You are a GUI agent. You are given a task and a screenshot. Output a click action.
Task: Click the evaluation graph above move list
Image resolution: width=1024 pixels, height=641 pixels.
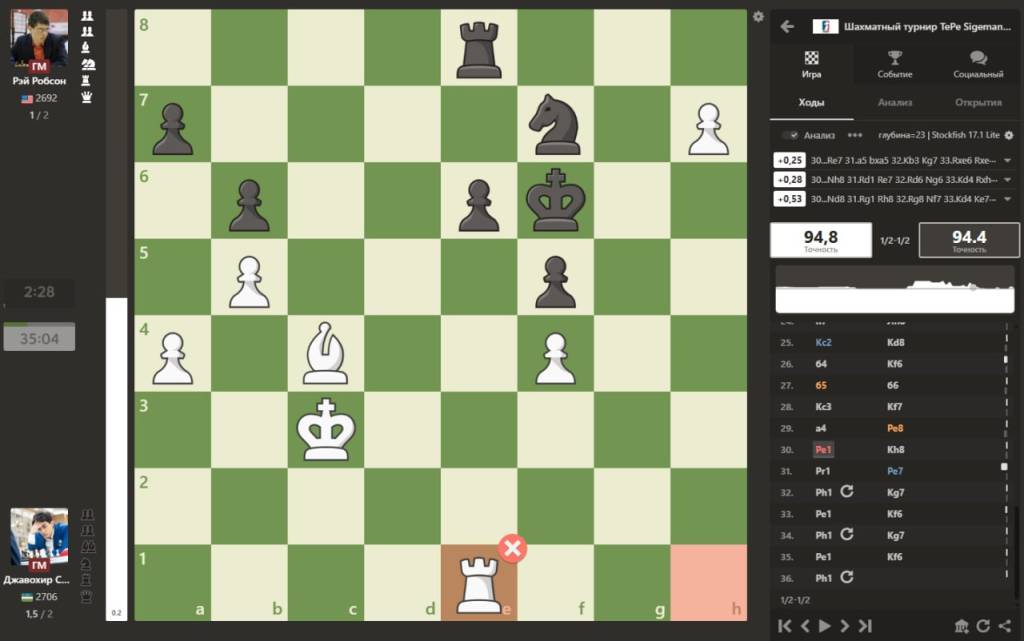click(x=894, y=291)
